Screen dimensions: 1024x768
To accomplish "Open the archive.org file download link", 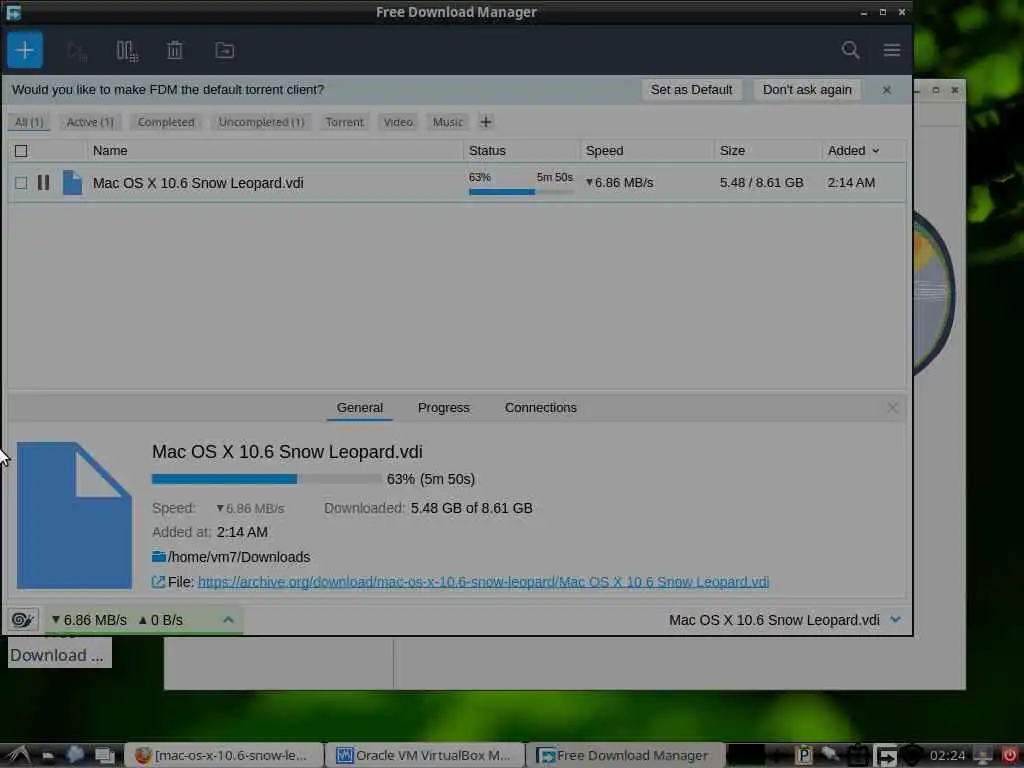I will tap(483, 581).
